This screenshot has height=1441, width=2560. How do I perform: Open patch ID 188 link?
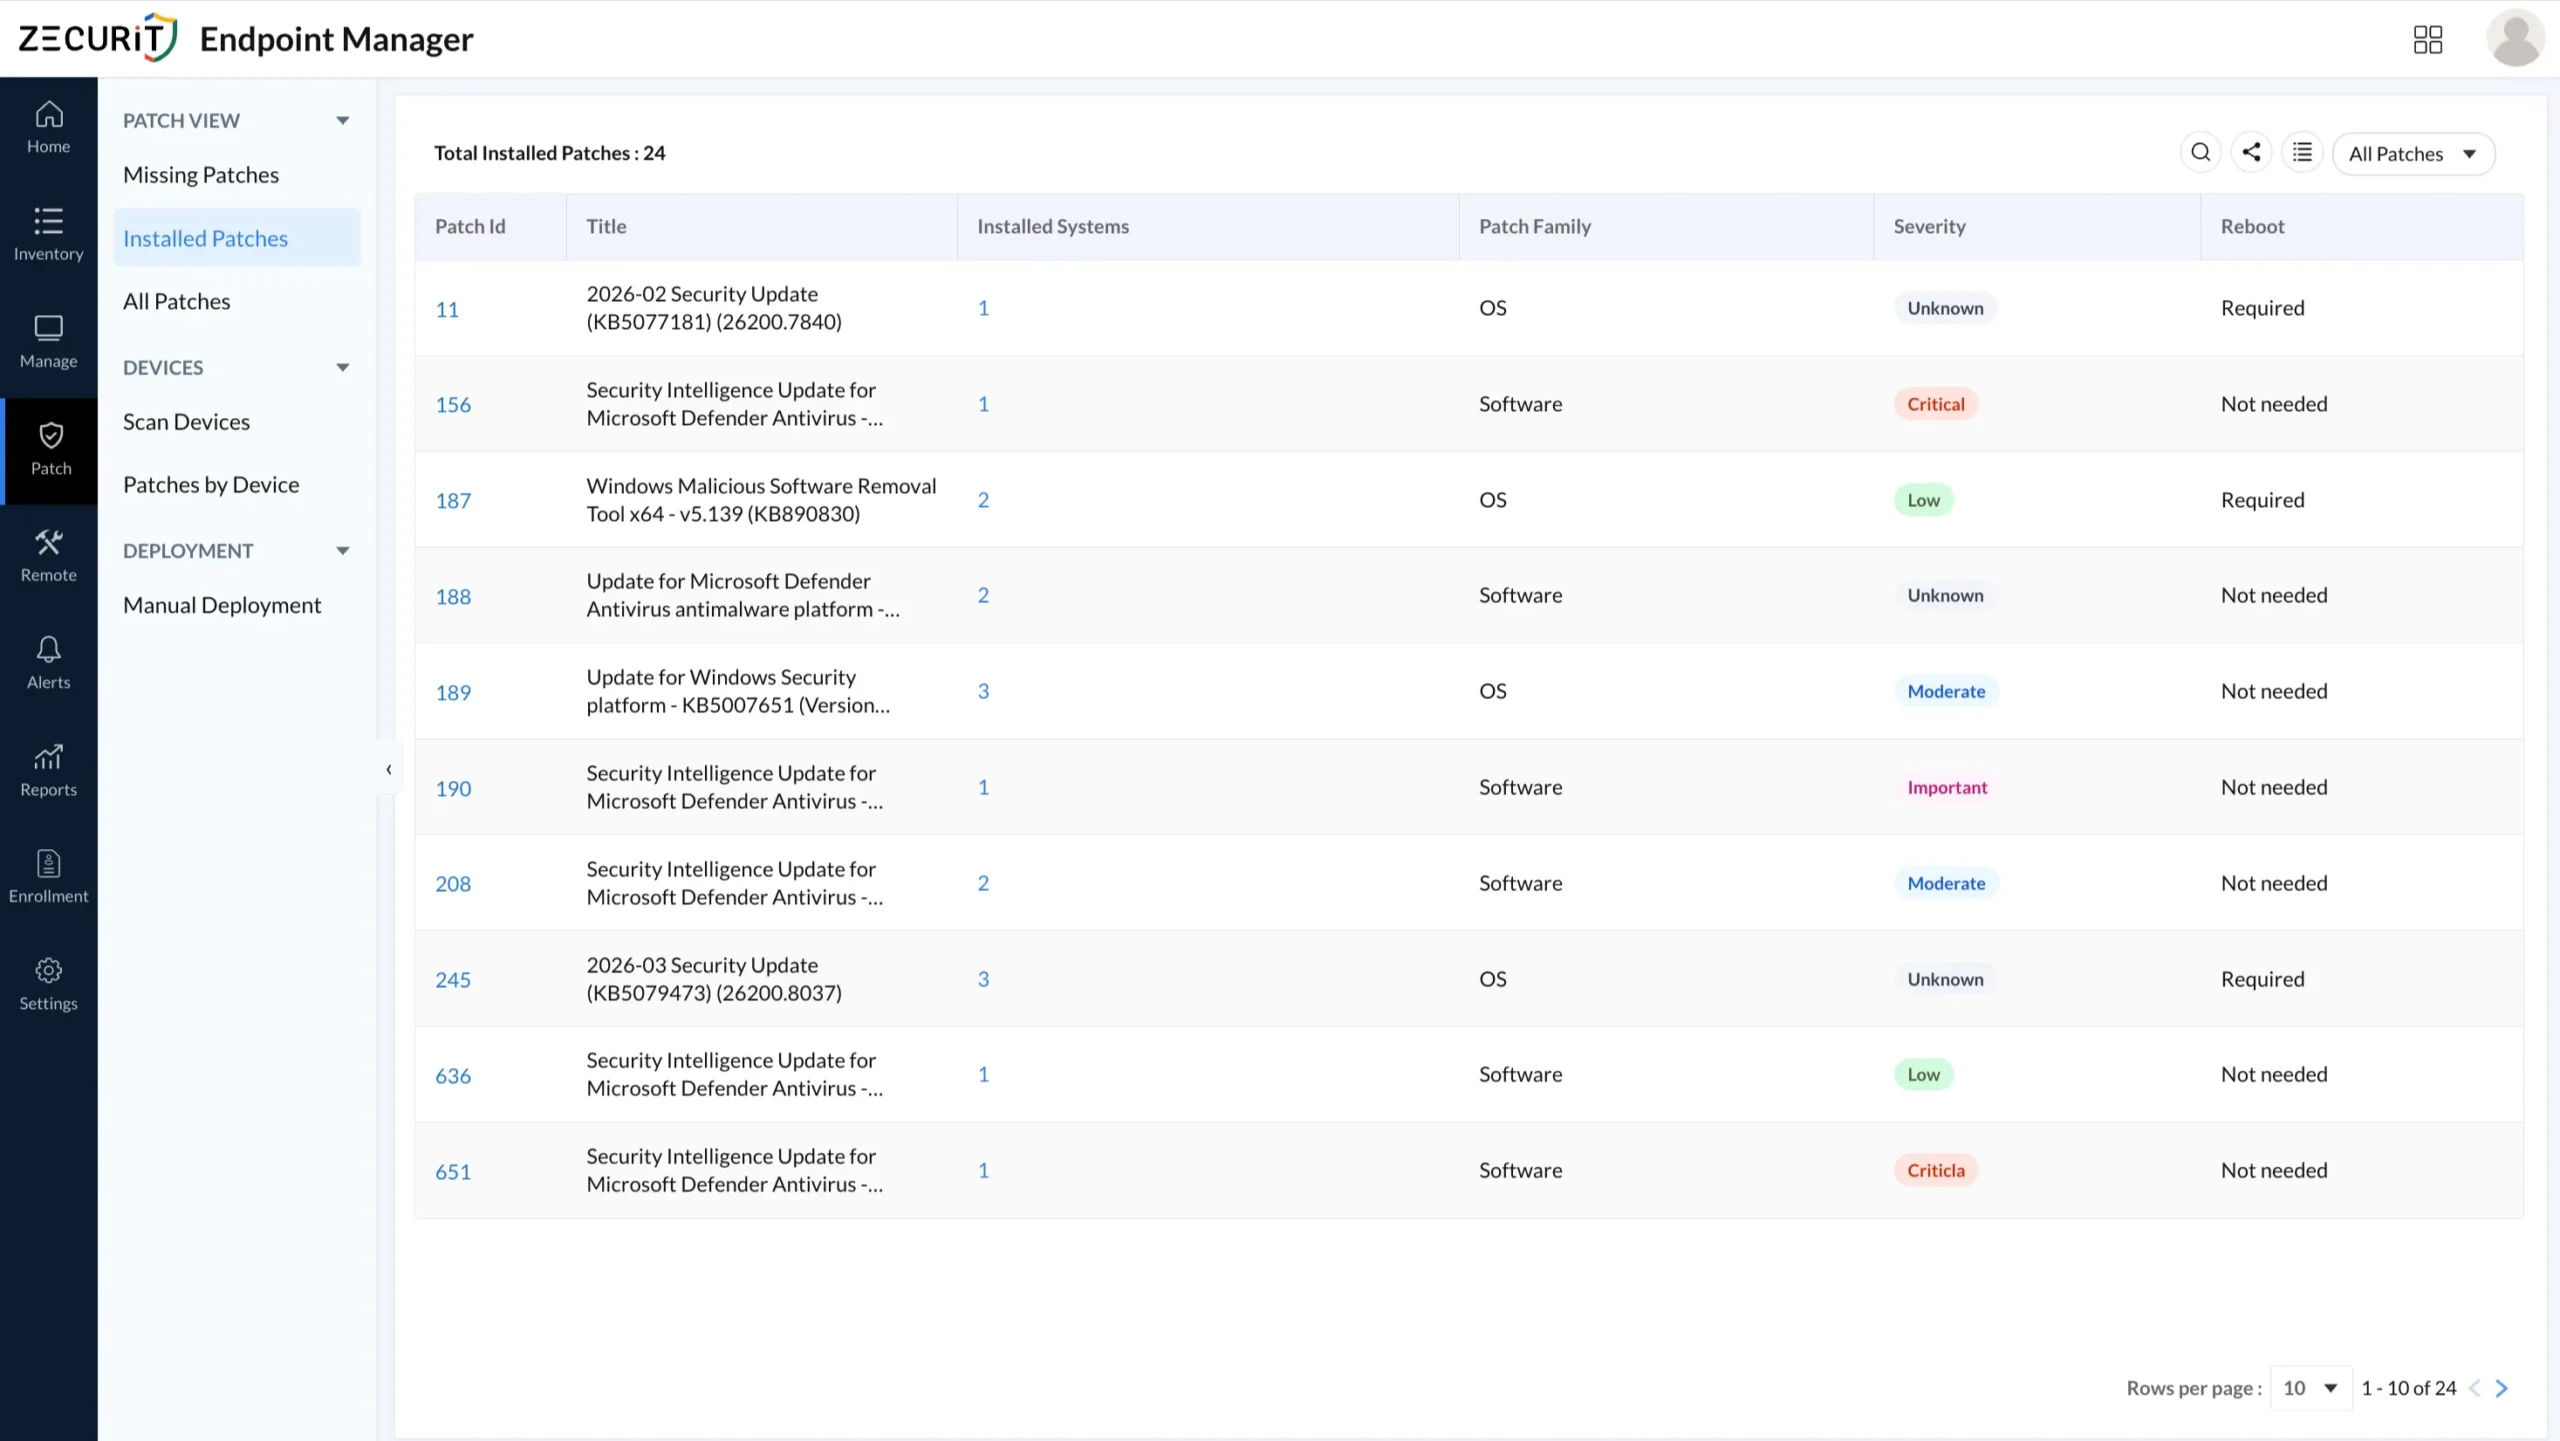(453, 596)
